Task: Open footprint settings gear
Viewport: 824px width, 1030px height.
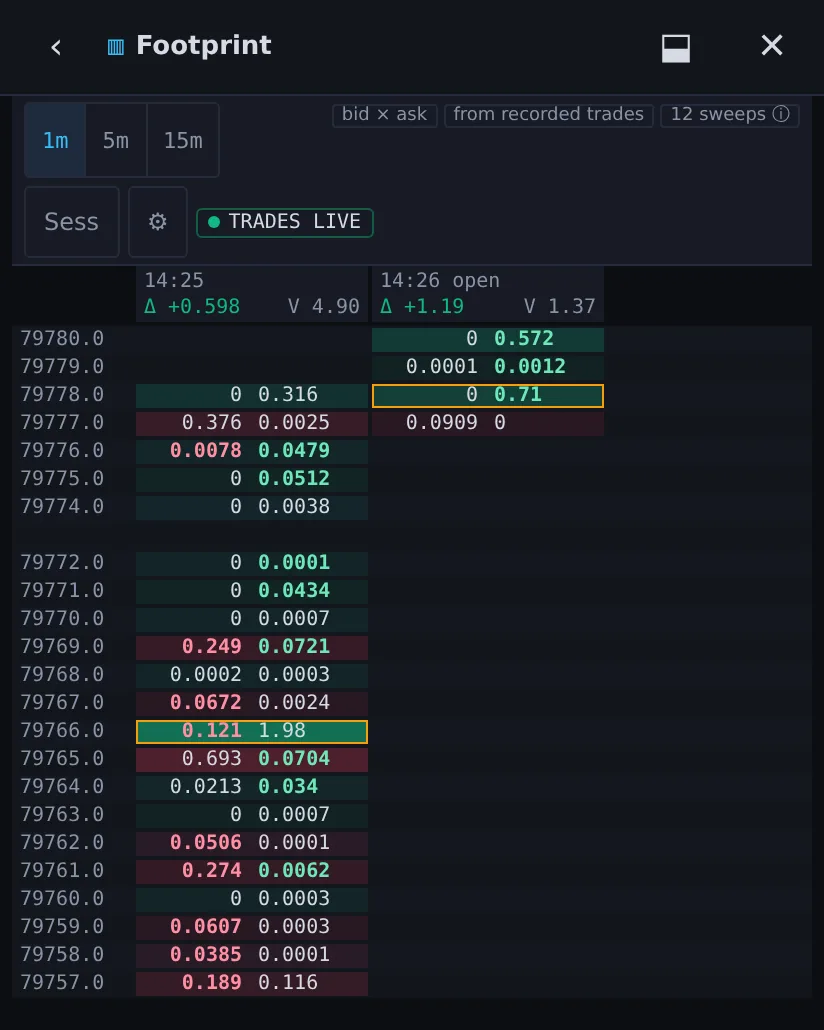Action: (158, 222)
